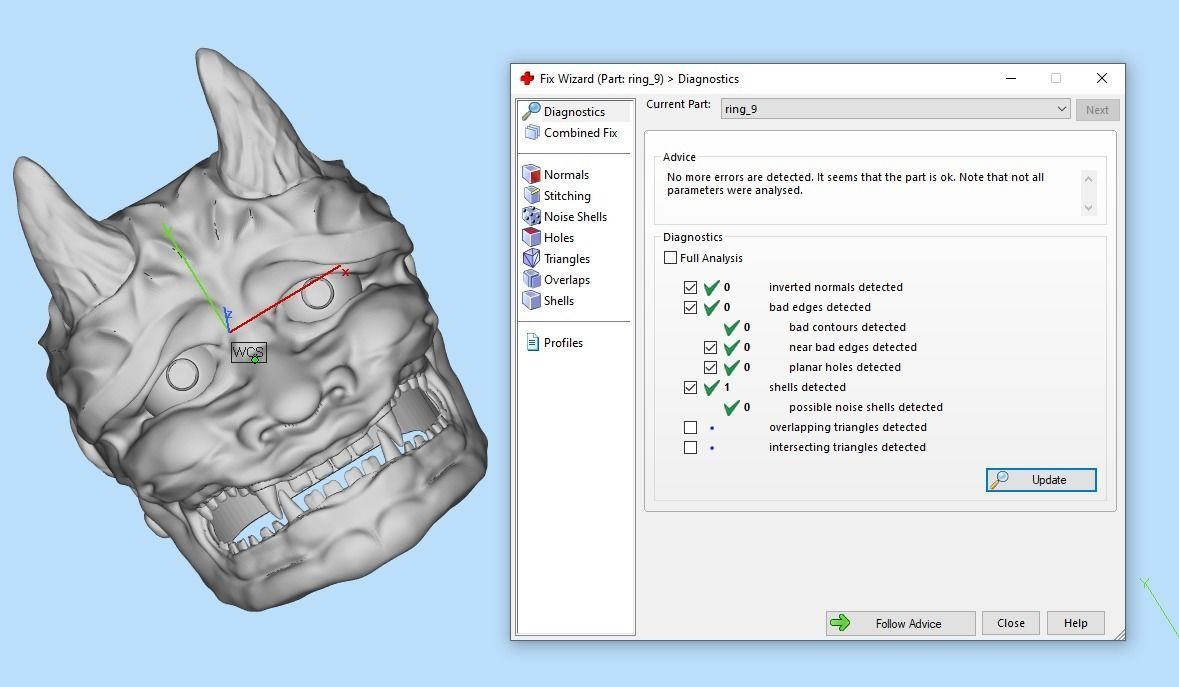Enable overlapping triangles detected checkbox
This screenshot has height=687, width=1179.
tap(690, 427)
